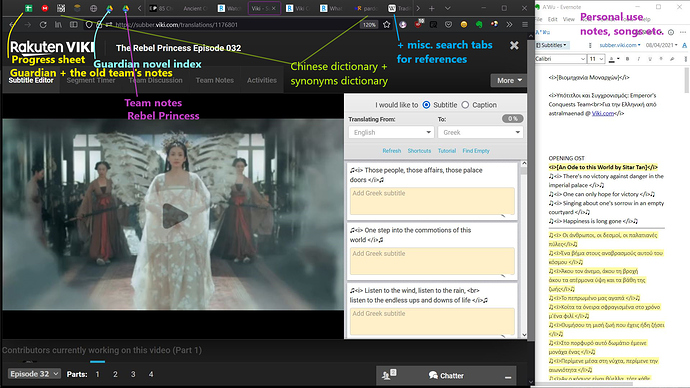Viewport: 690px width, 388px height.
Task: Play the Rebel Princess video
Action: click(x=175, y=216)
